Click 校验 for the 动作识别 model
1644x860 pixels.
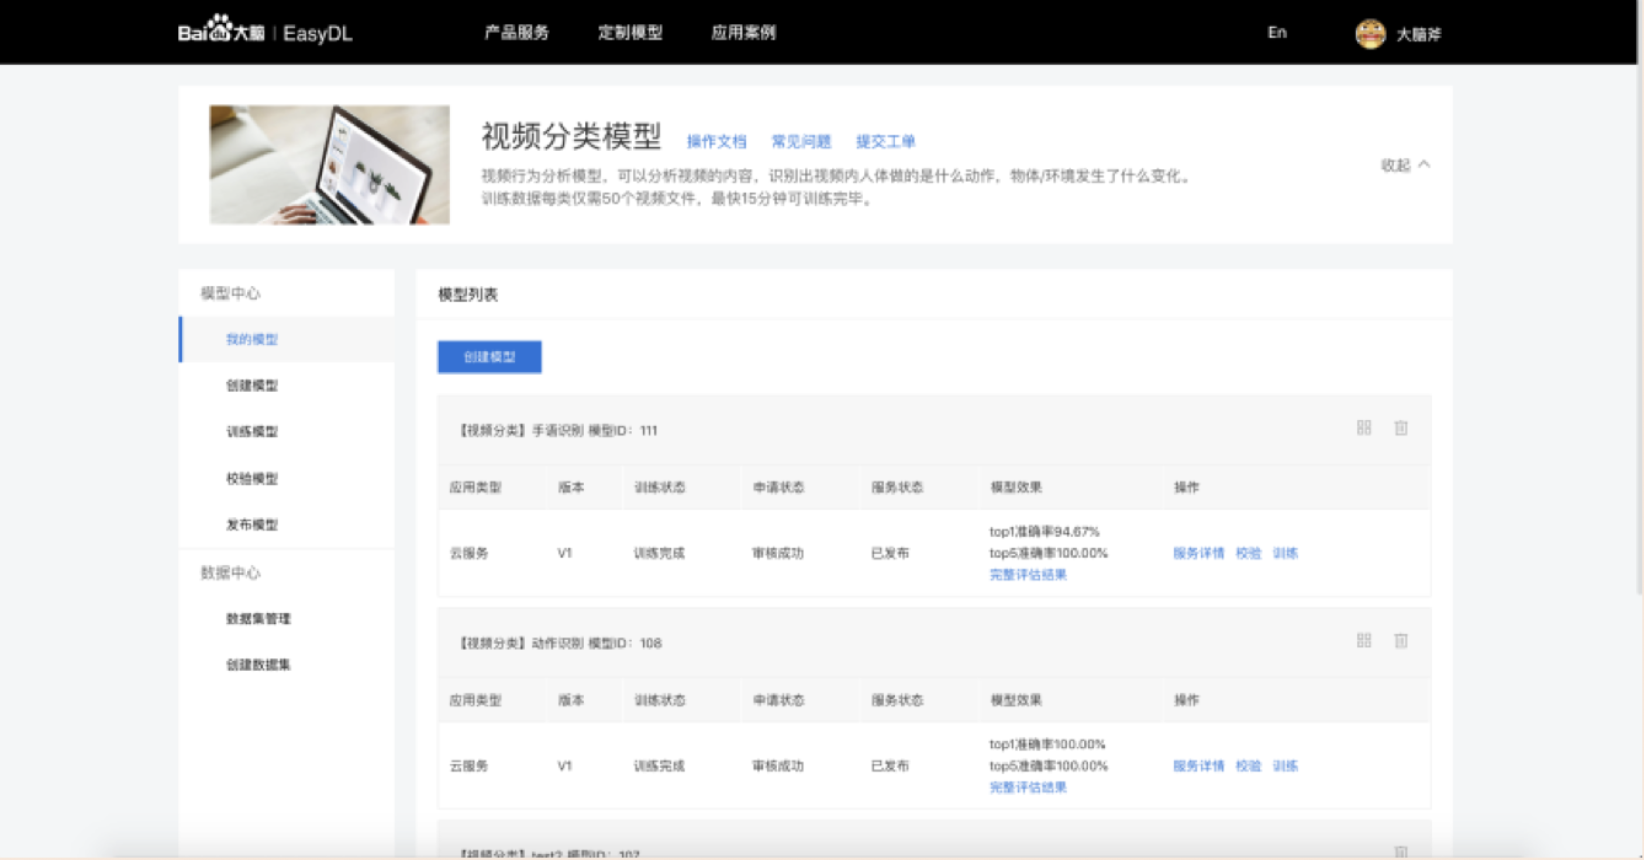tap(1248, 766)
